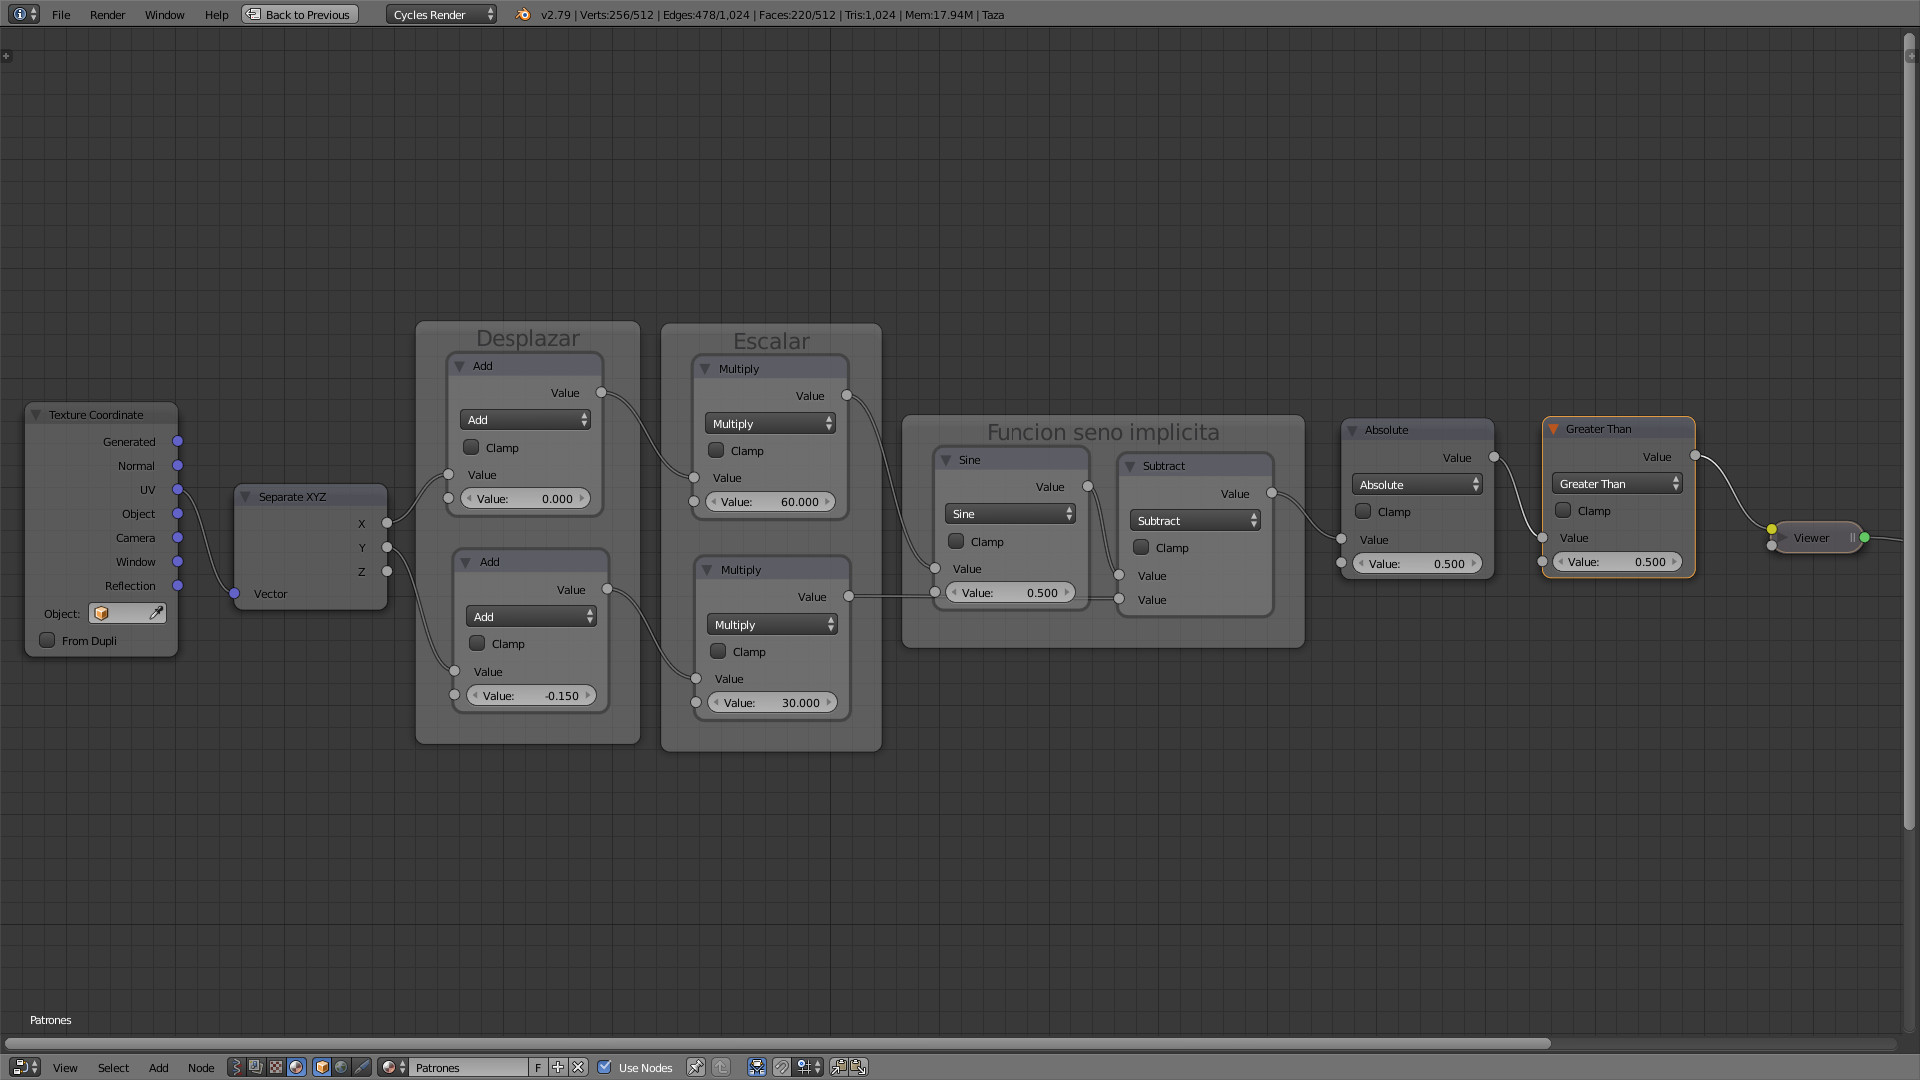Open lower Multiply operation dropdown

772,625
